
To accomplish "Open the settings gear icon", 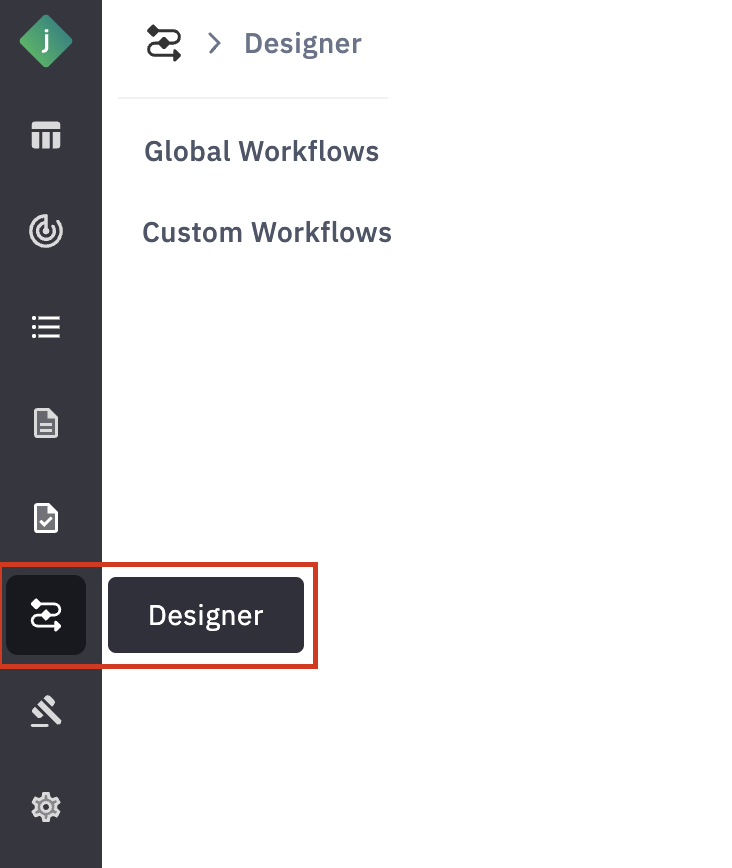I will [46, 806].
